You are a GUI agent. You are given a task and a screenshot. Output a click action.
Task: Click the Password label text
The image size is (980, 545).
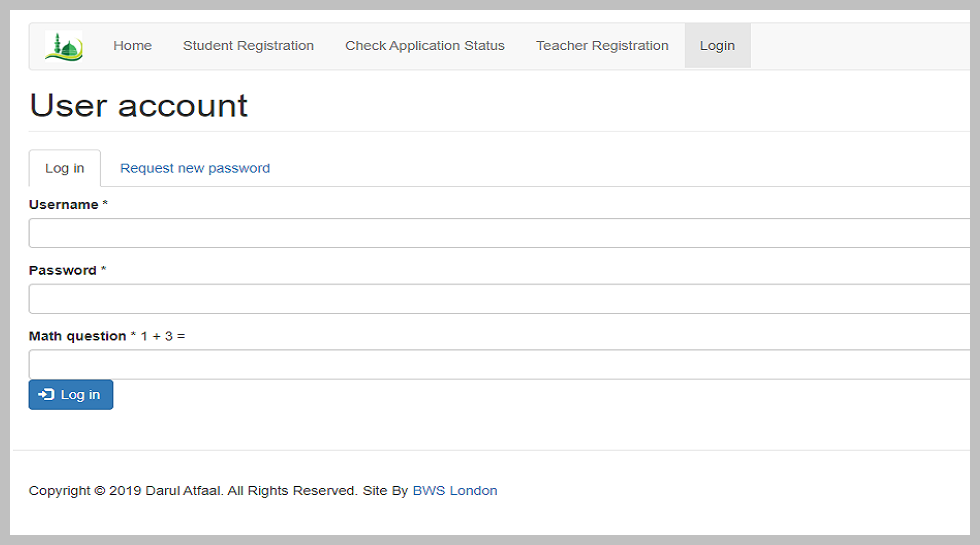coord(63,271)
